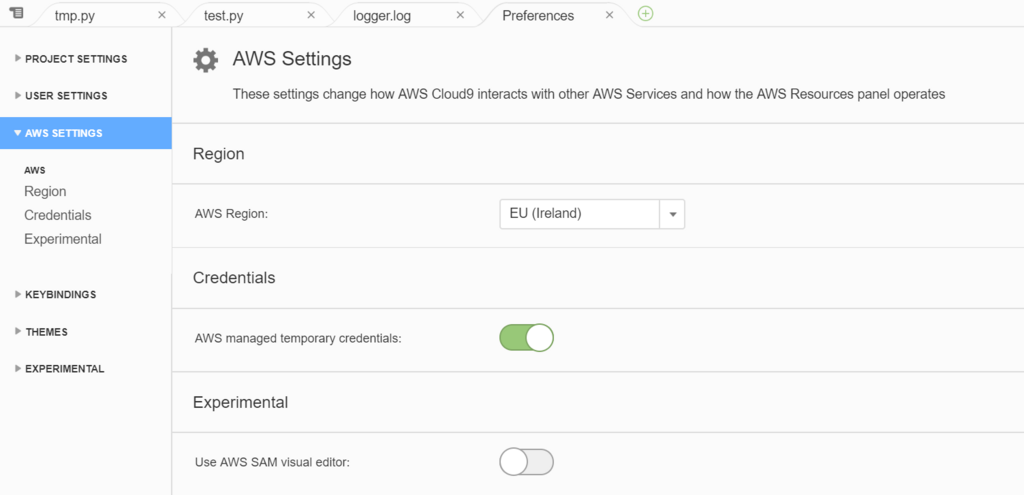Screen dimensions: 1024x495
Task: Go to Region in AWS sidebar list
Action: click(45, 191)
